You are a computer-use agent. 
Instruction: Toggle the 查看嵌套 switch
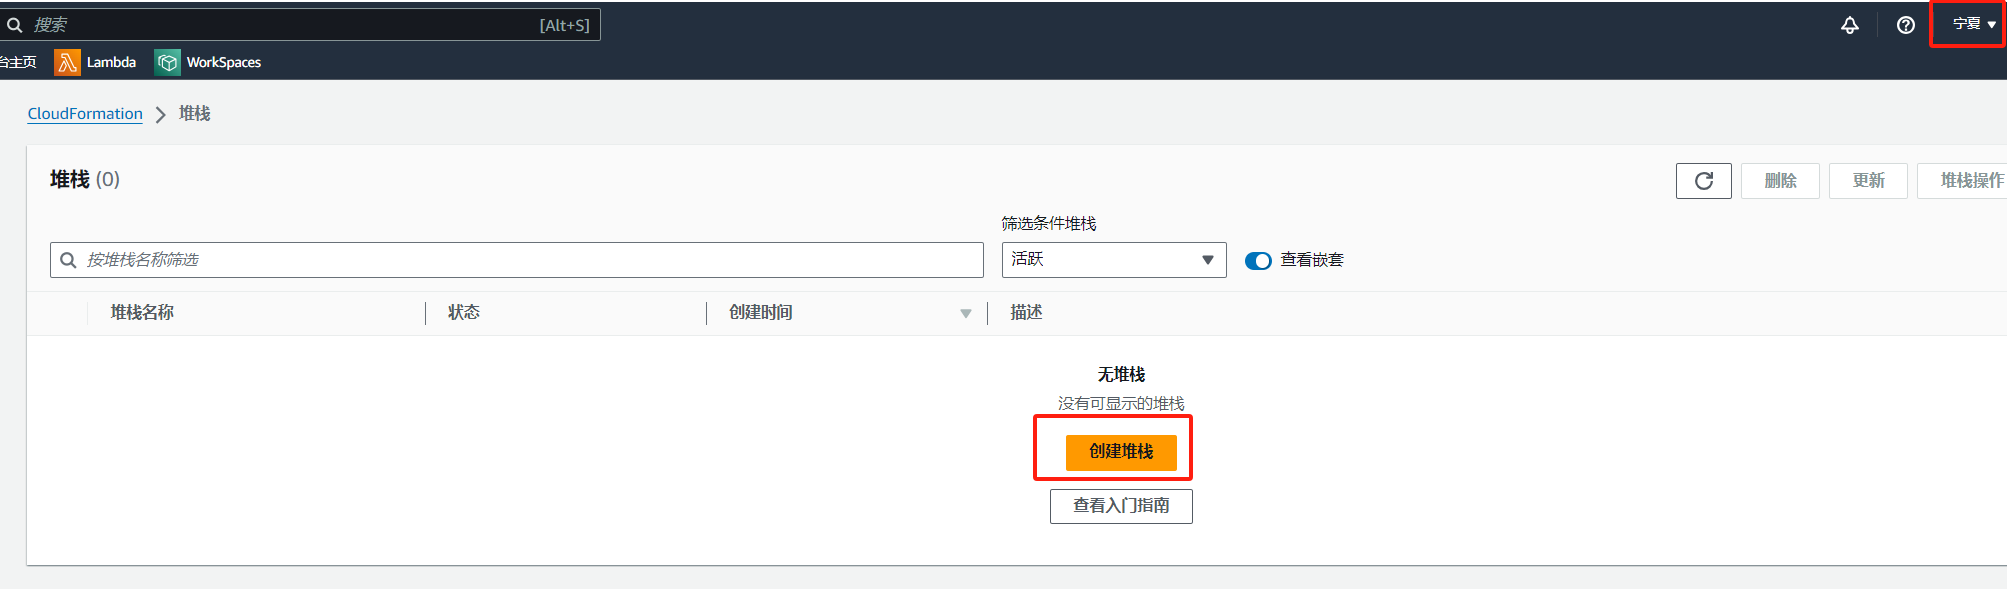(x=1258, y=260)
